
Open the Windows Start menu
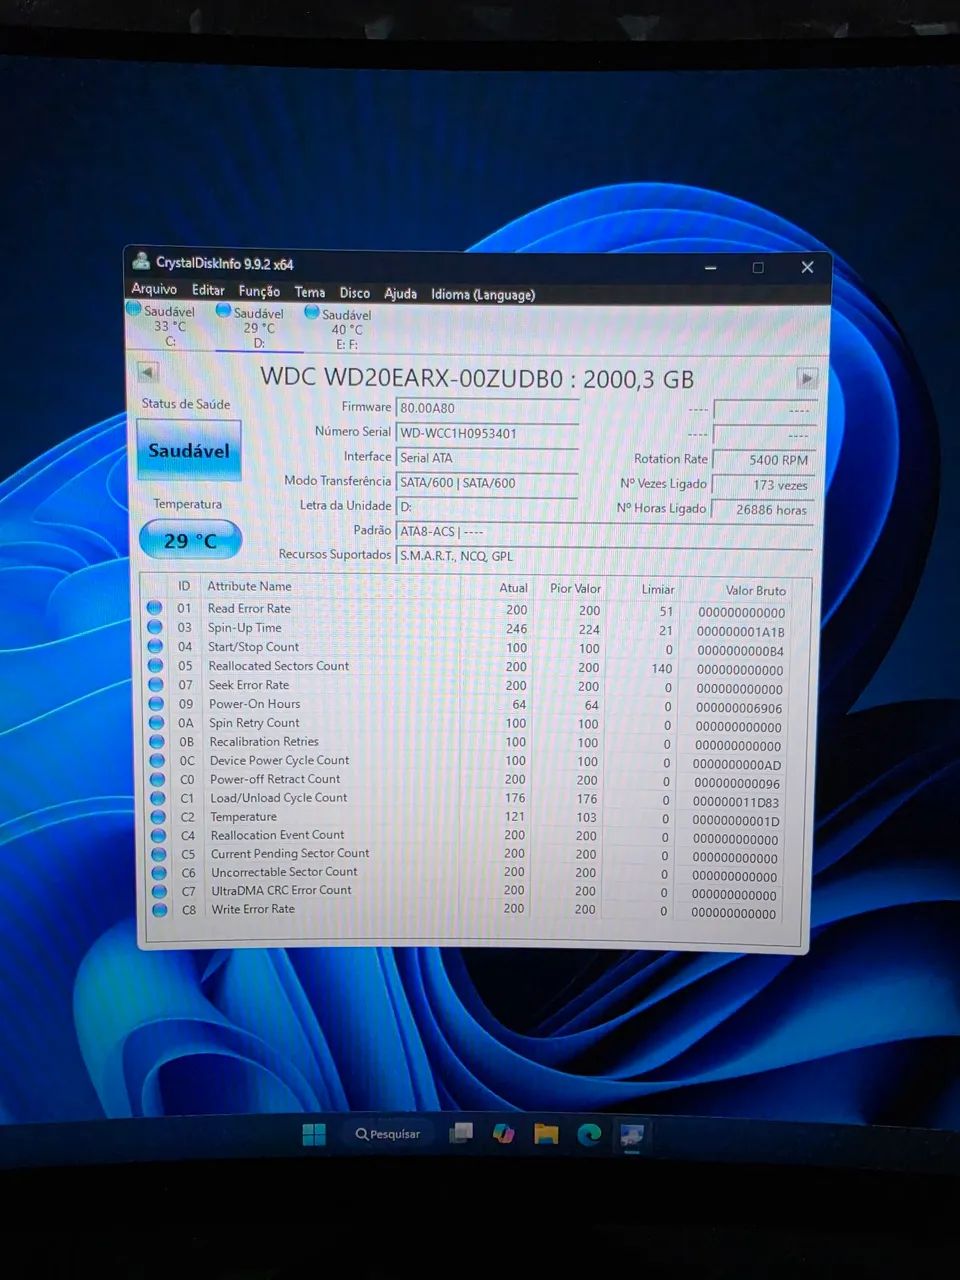314,1134
